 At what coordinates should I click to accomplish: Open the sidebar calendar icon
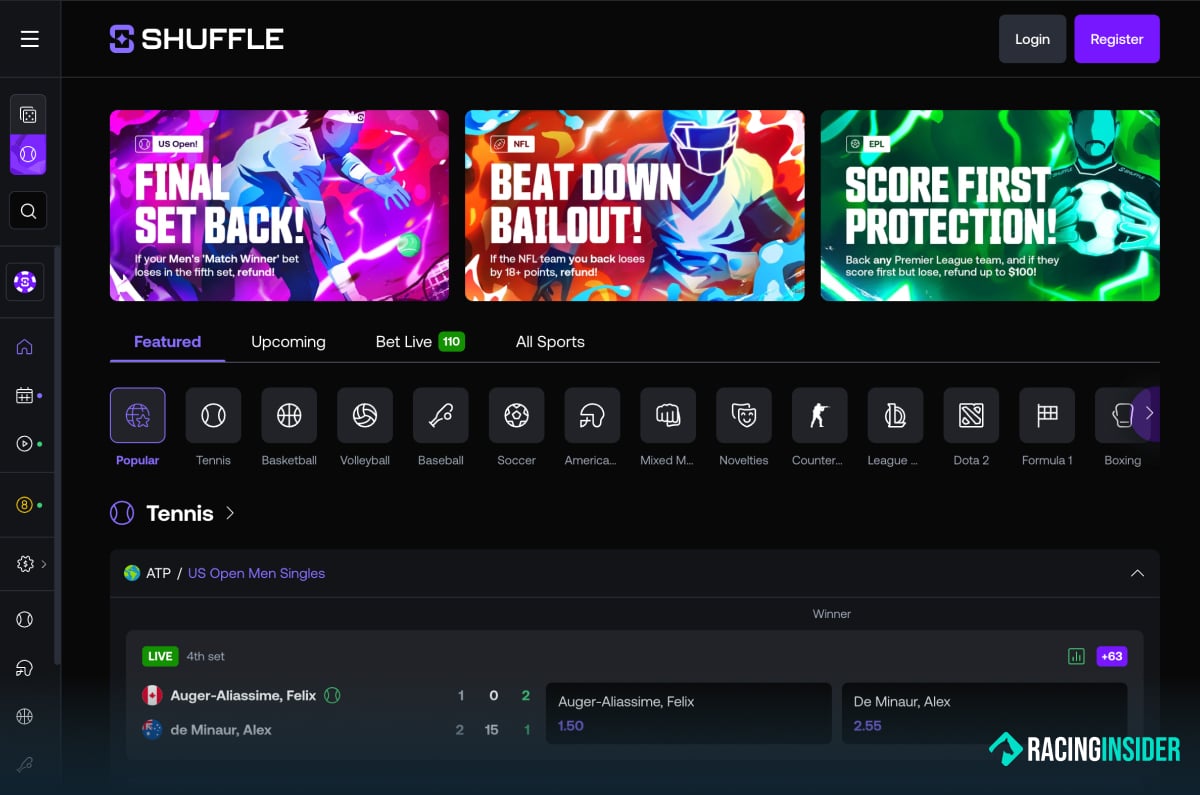pos(25,396)
